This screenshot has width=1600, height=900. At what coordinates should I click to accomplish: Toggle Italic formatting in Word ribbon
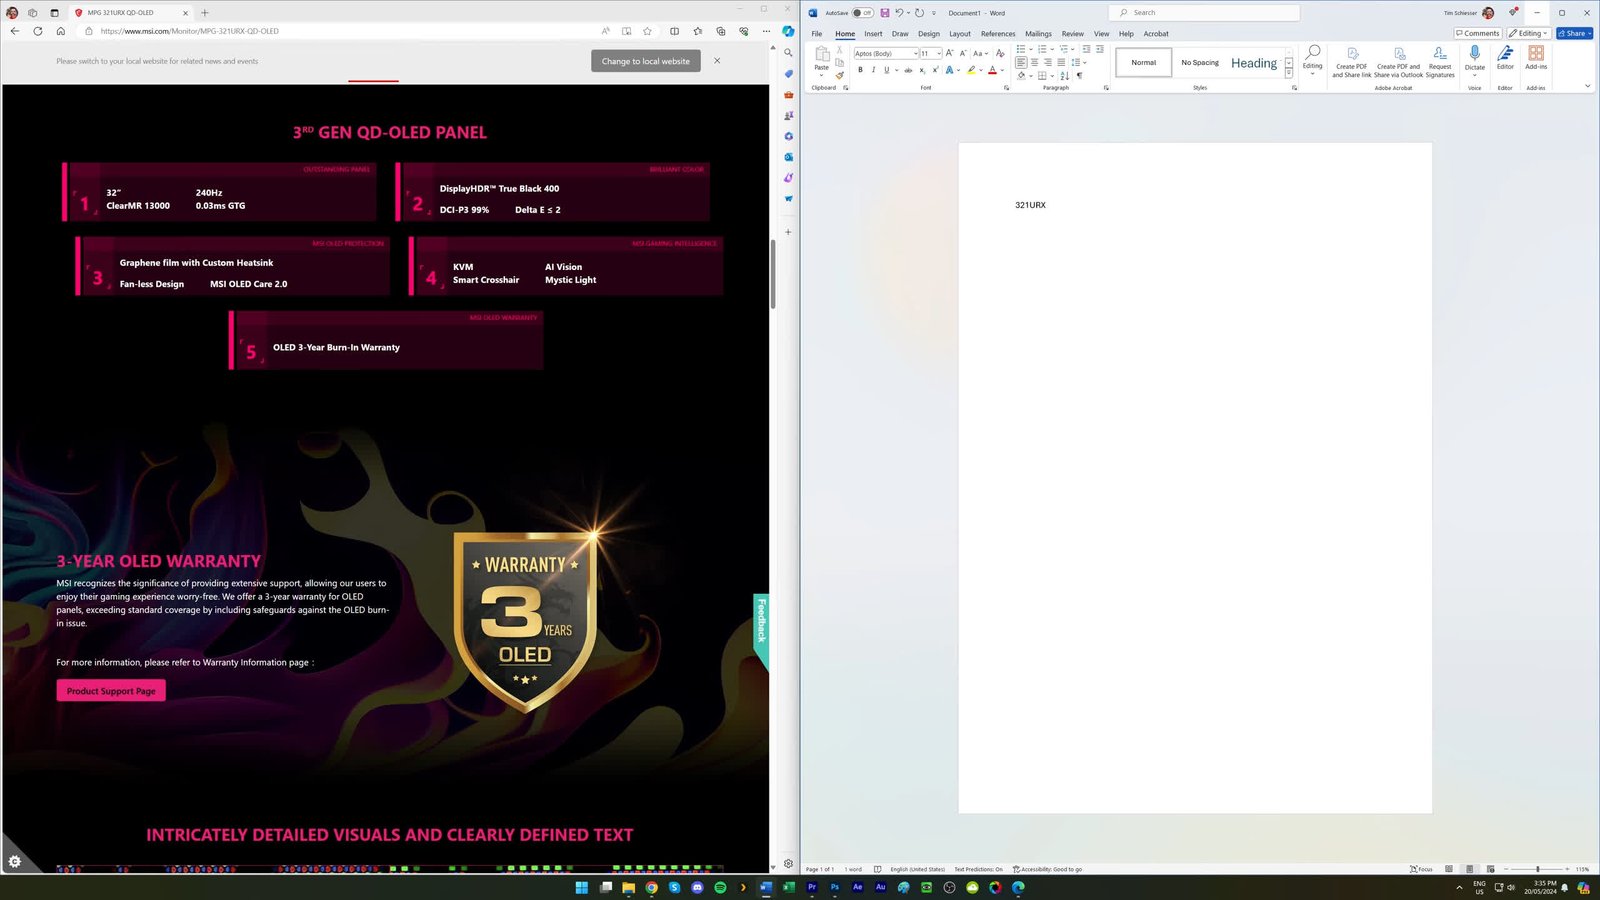(x=873, y=70)
